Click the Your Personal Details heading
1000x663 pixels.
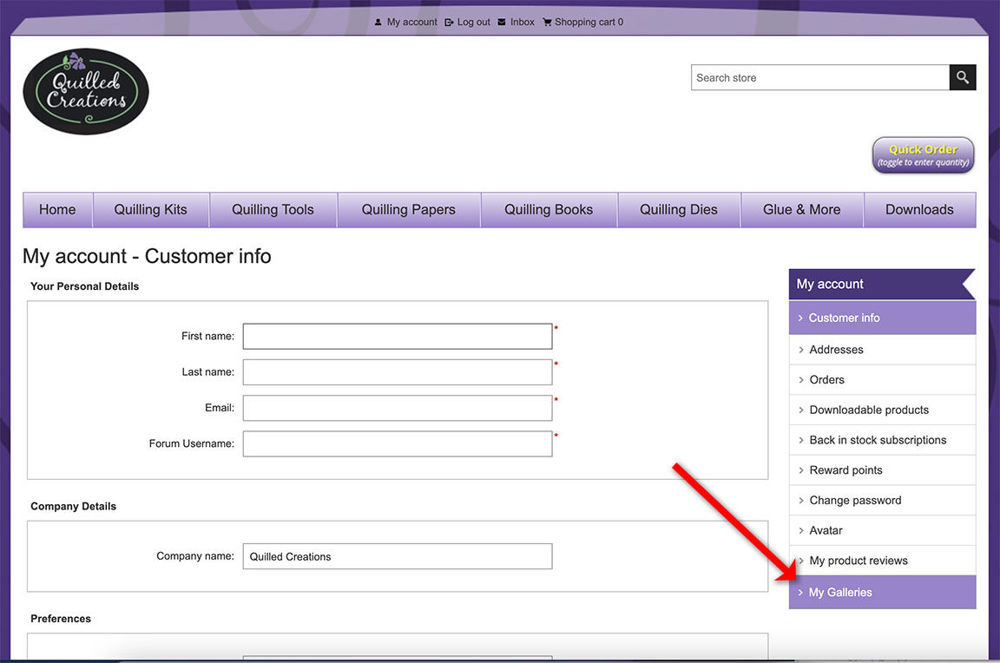(85, 286)
